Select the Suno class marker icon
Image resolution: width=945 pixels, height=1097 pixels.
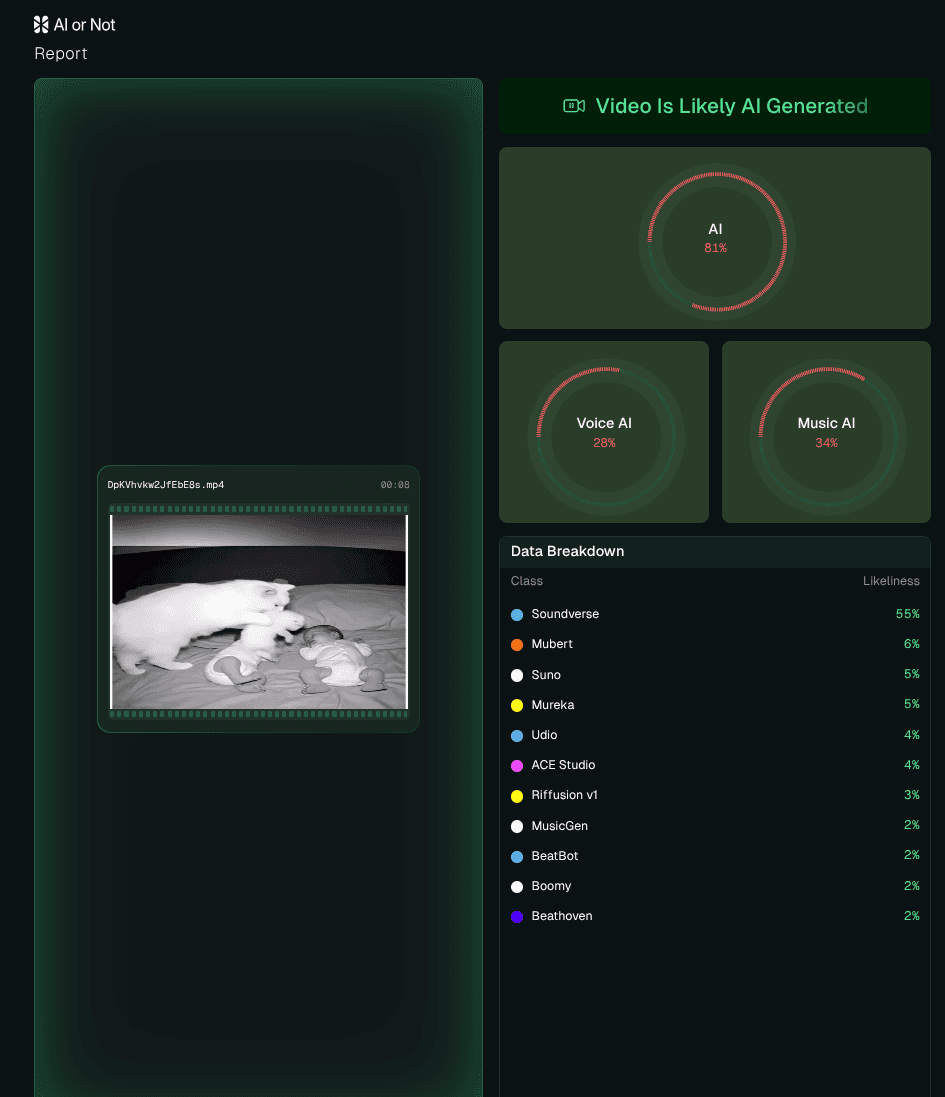tap(517, 674)
